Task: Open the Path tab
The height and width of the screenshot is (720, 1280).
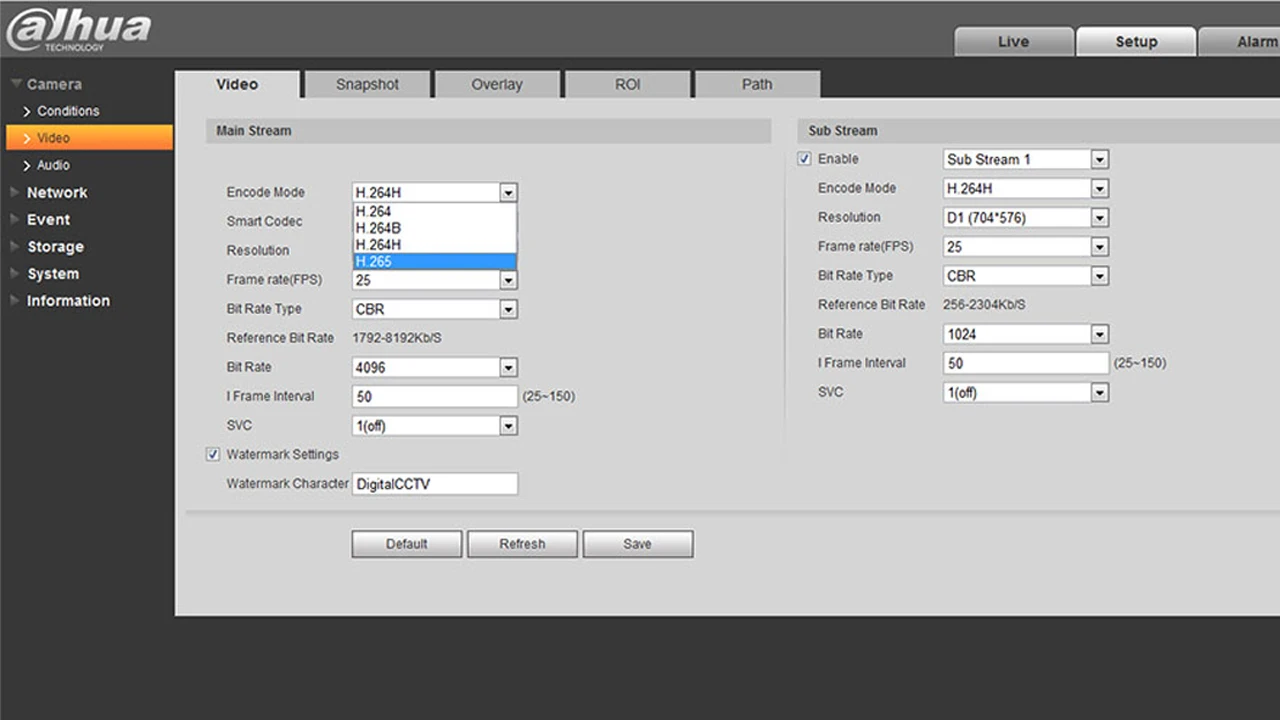Action: (x=757, y=84)
